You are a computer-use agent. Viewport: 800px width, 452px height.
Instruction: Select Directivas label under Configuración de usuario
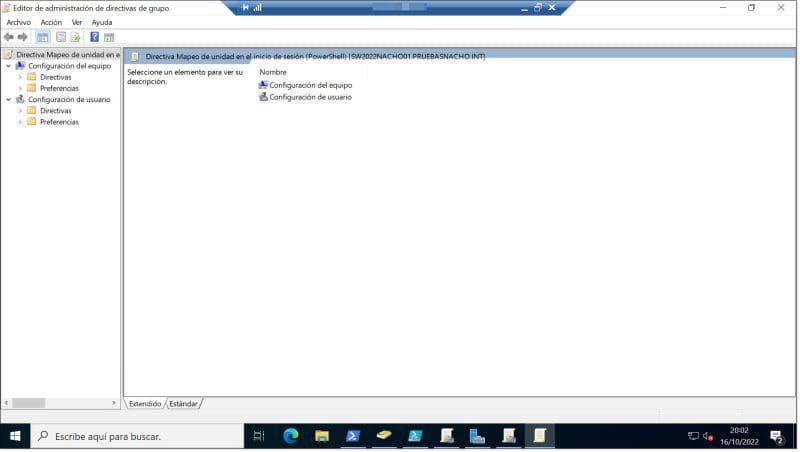click(x=56, y=111)
